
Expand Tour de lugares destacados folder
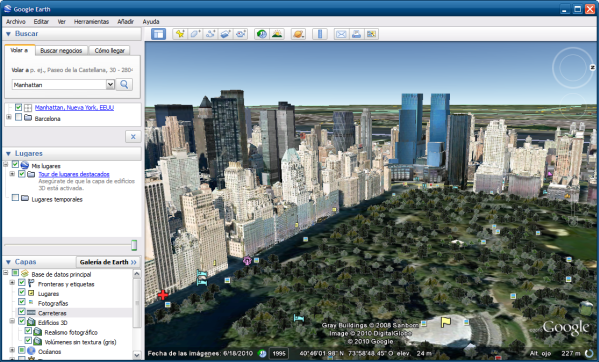click(12, 174)
